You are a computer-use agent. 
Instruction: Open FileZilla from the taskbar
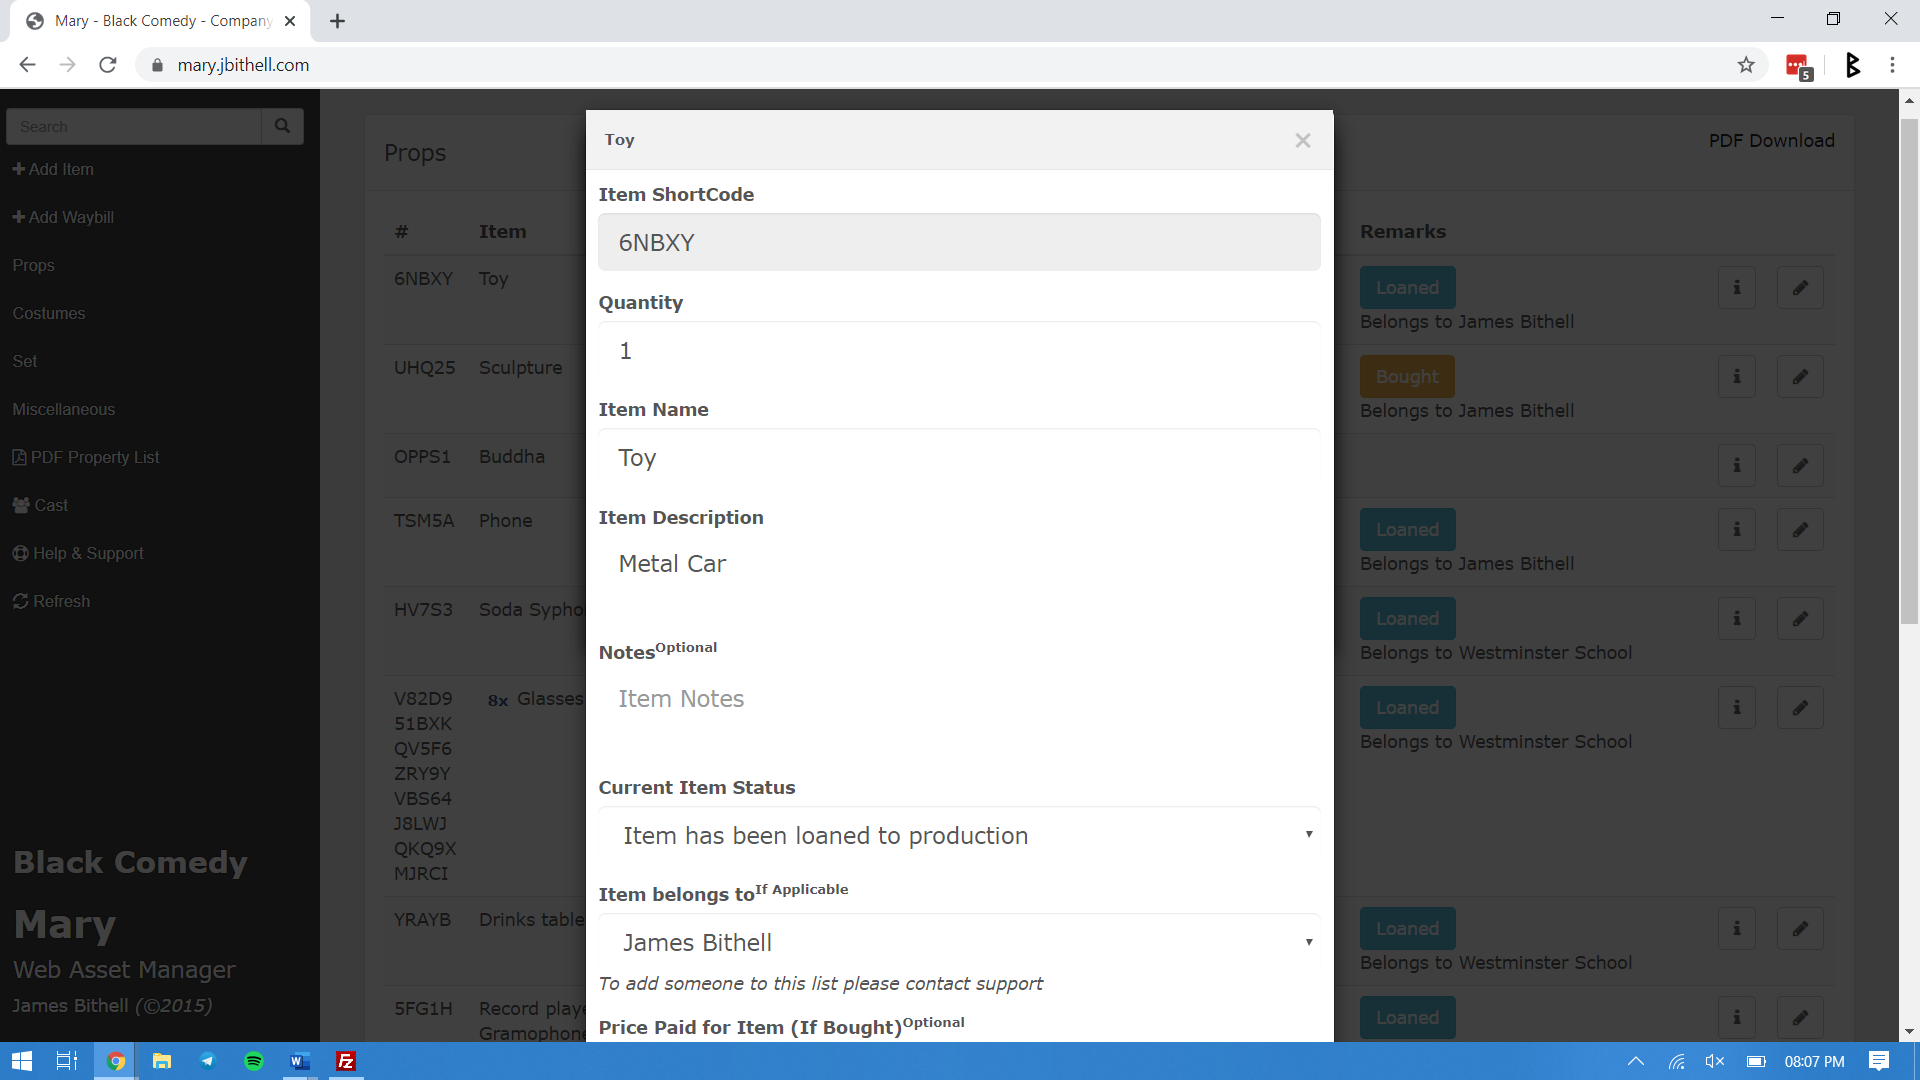point(346,1061)
